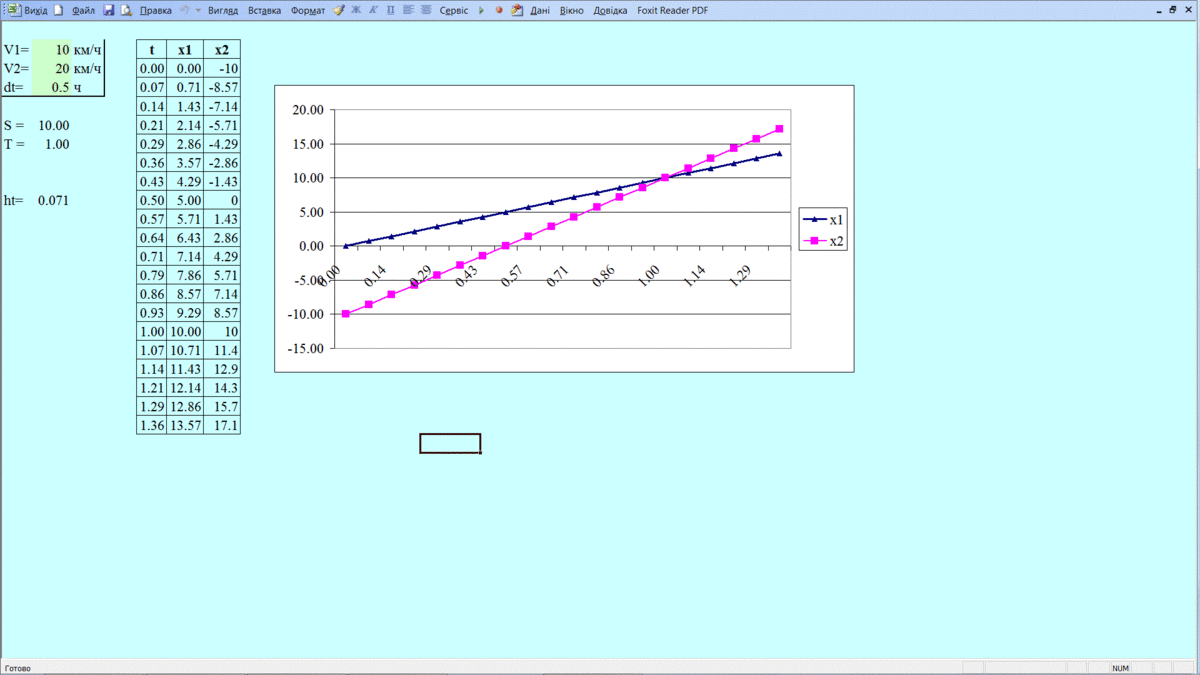Toggle Bold formatting (Ж)

356,10
